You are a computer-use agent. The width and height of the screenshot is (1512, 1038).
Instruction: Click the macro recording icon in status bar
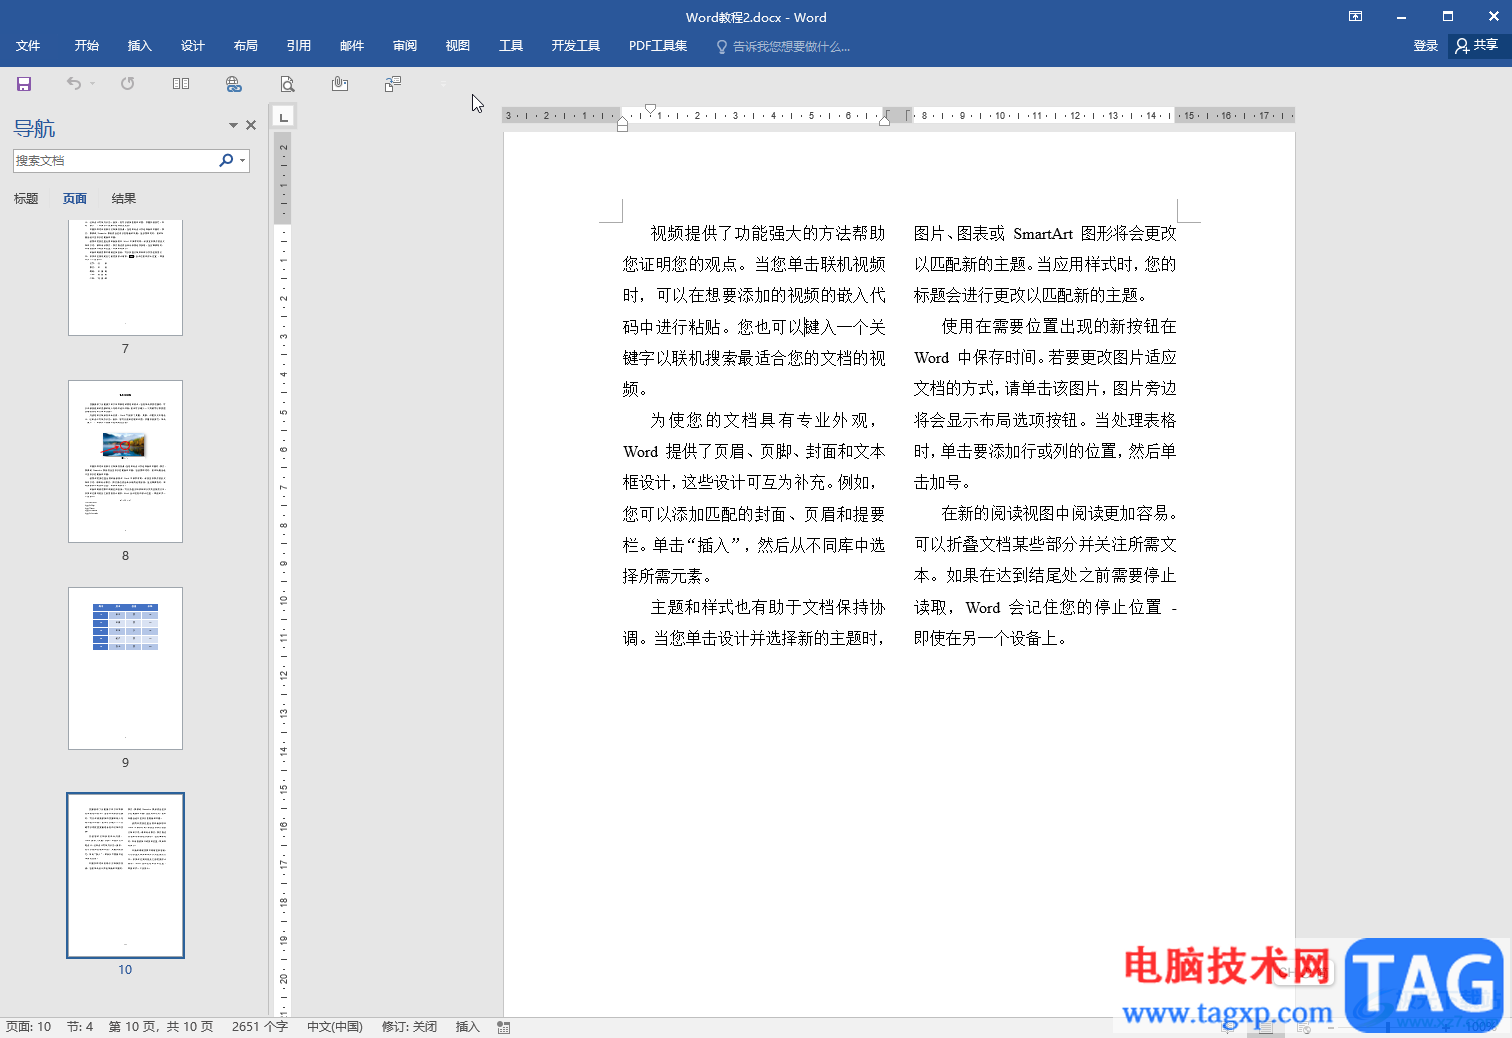[x=504, y=1027]
